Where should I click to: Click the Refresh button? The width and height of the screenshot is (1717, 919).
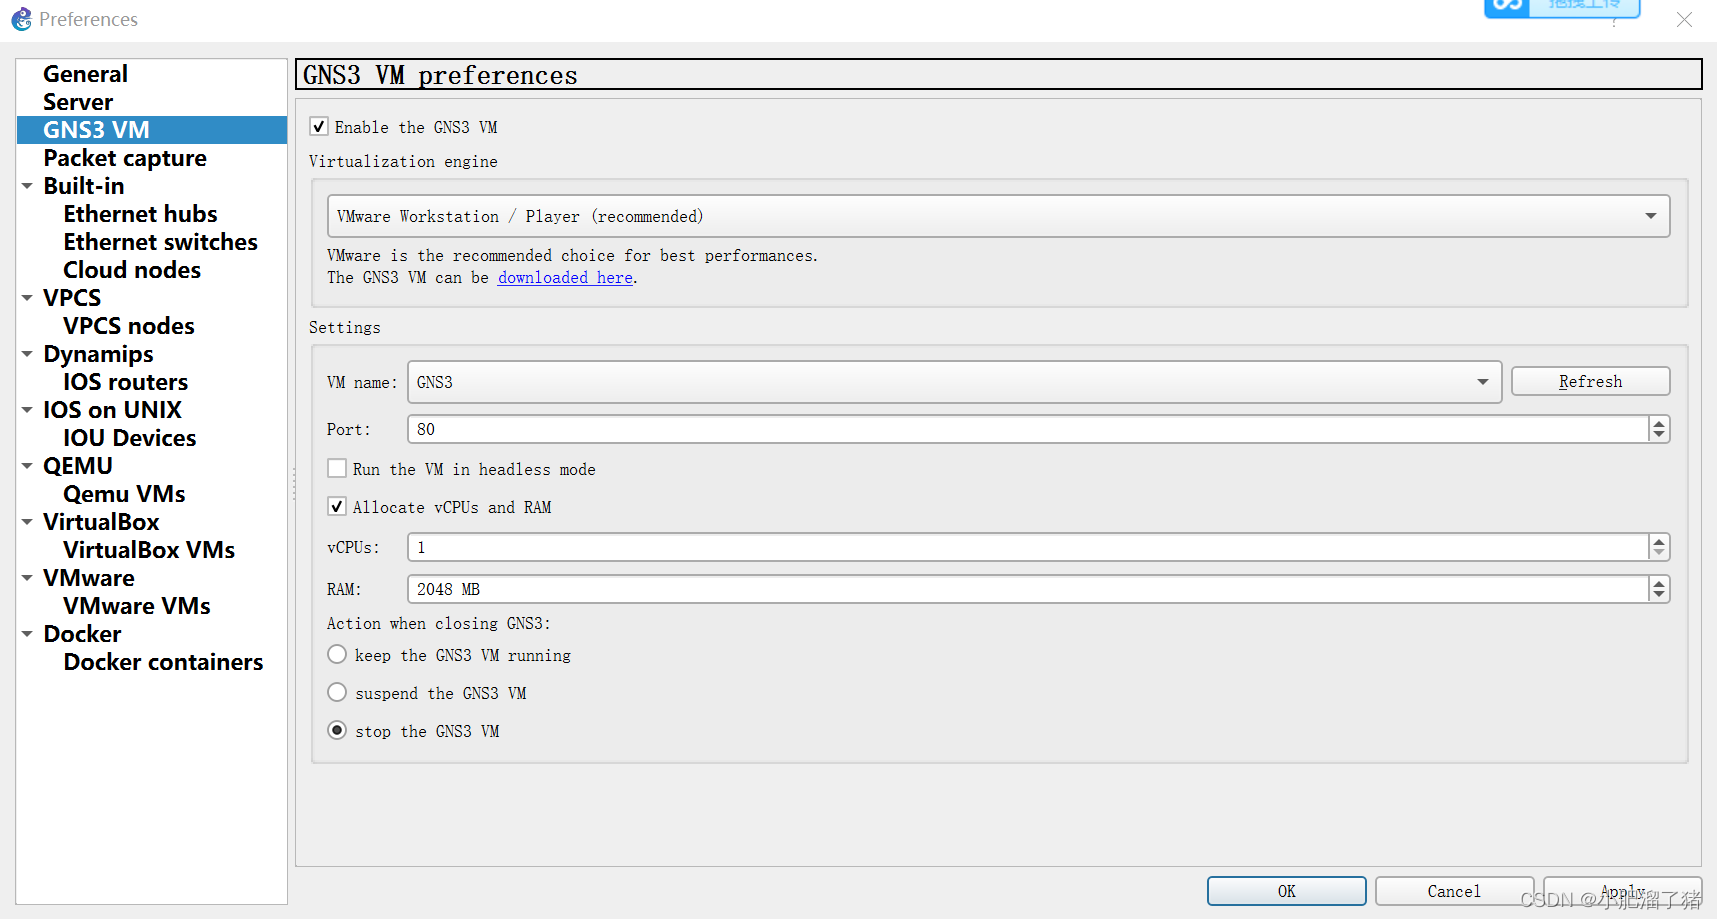1590,381
